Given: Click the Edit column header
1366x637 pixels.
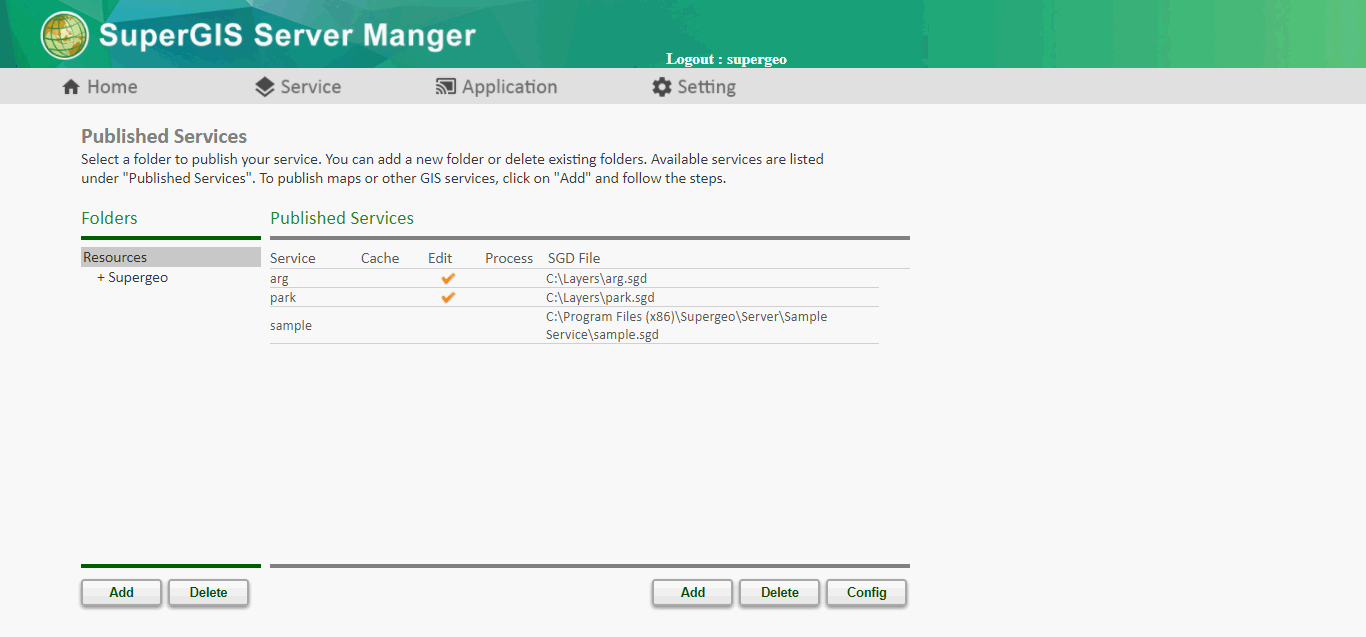Looking at the screenshot, I should coord(440,258).
